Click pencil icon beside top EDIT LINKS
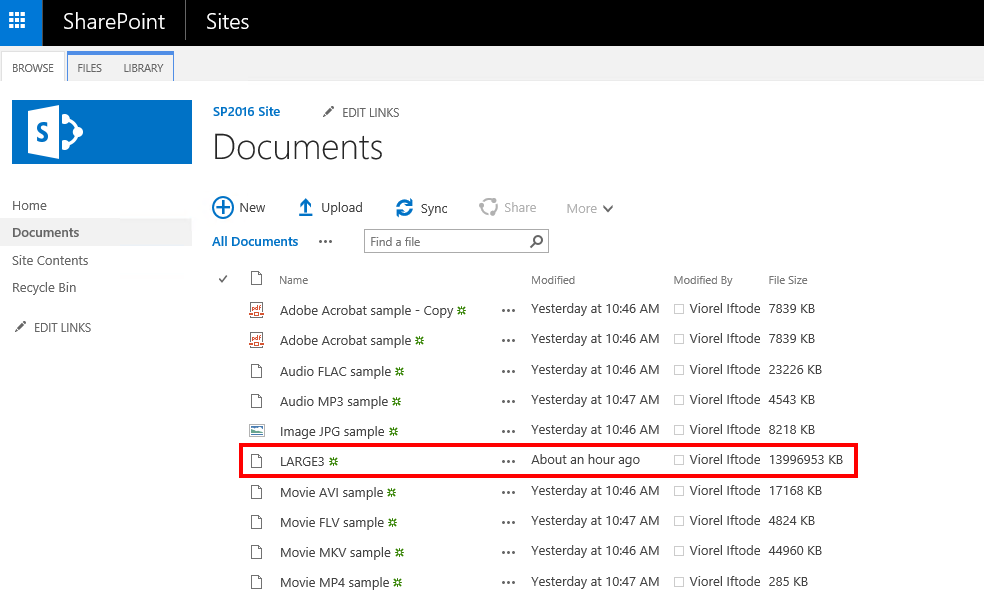Image resolution: width=984 pixels, height=604 pixels. click(328, 112)
